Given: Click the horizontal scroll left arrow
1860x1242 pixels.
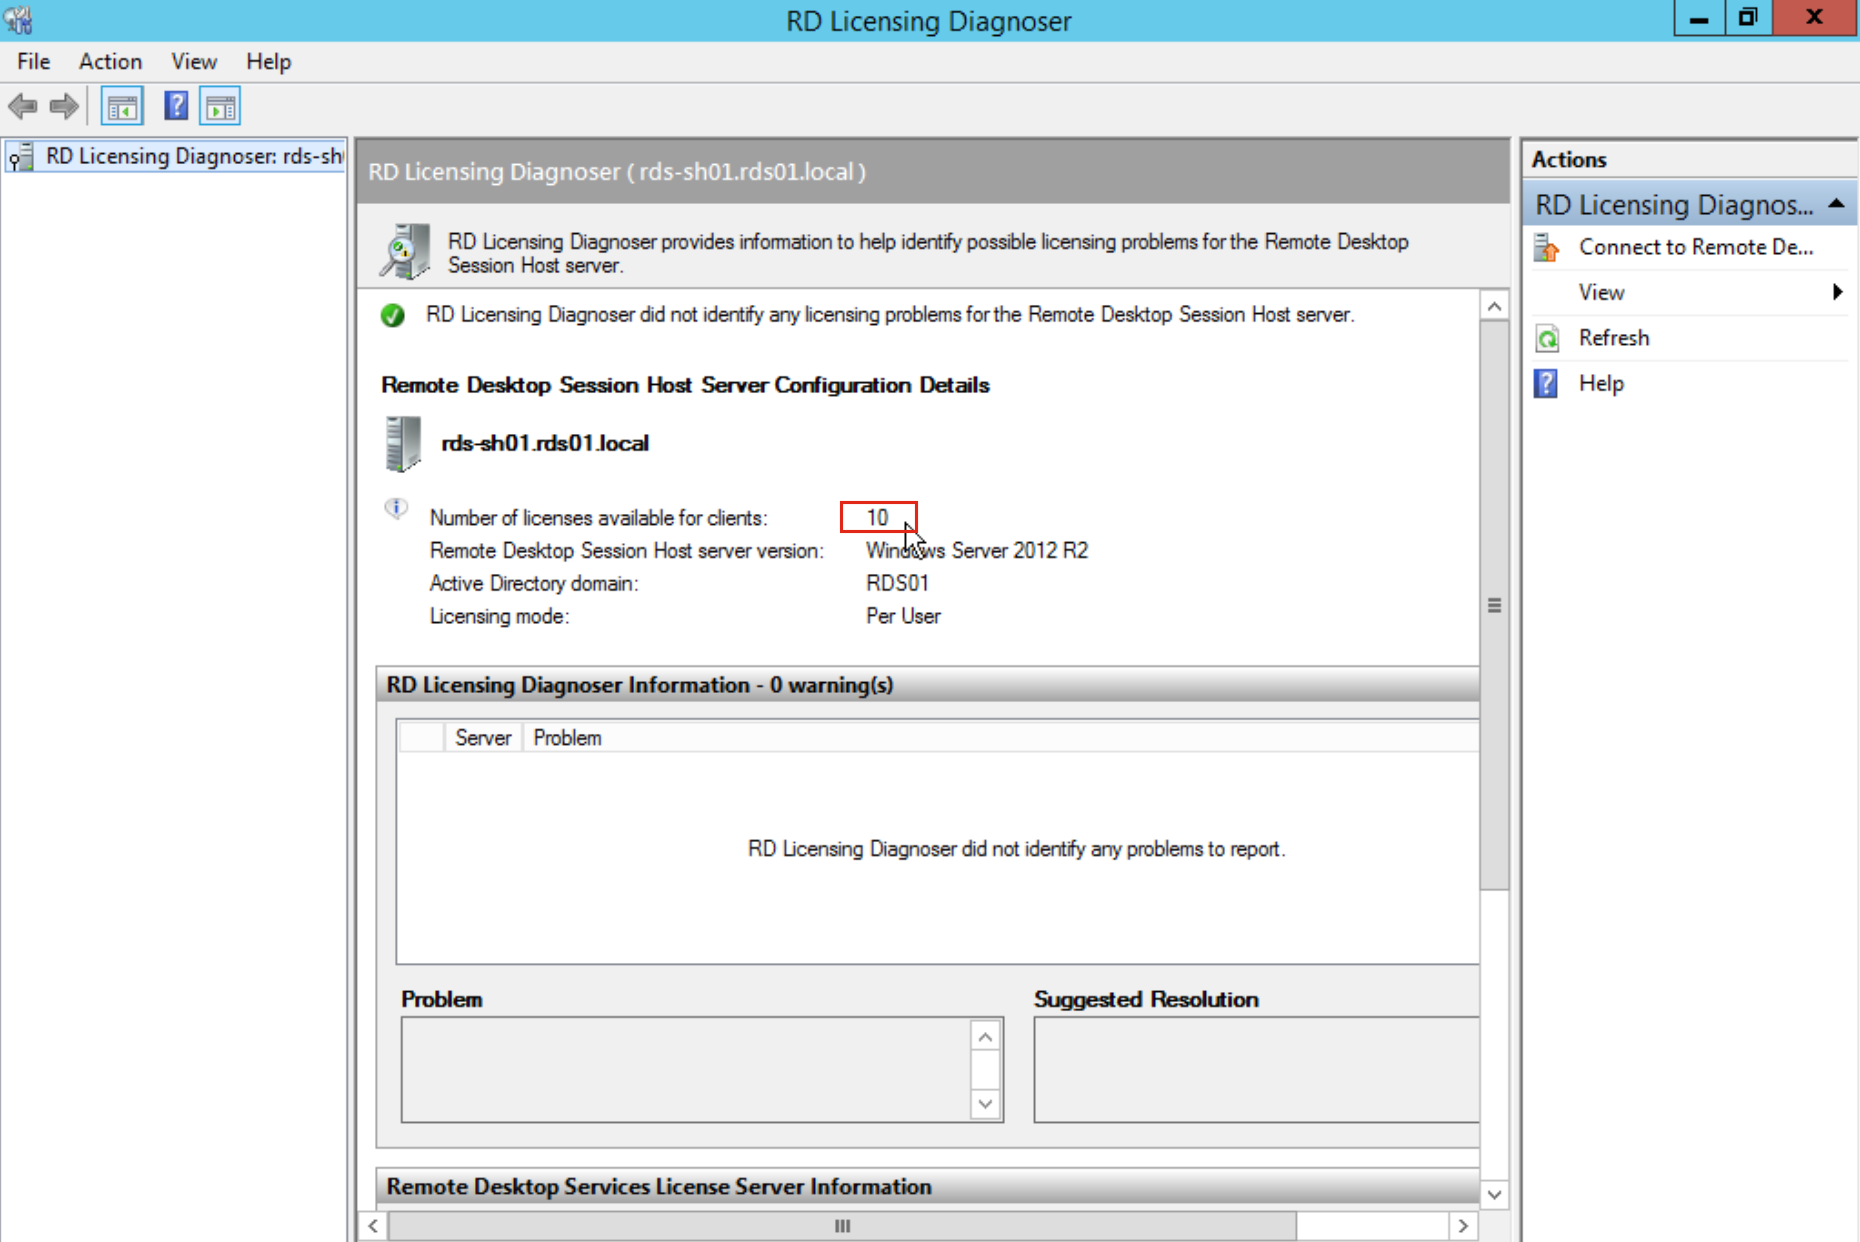Looking at the screenshot, I should pyautogui.click(x=373, y=1226).
